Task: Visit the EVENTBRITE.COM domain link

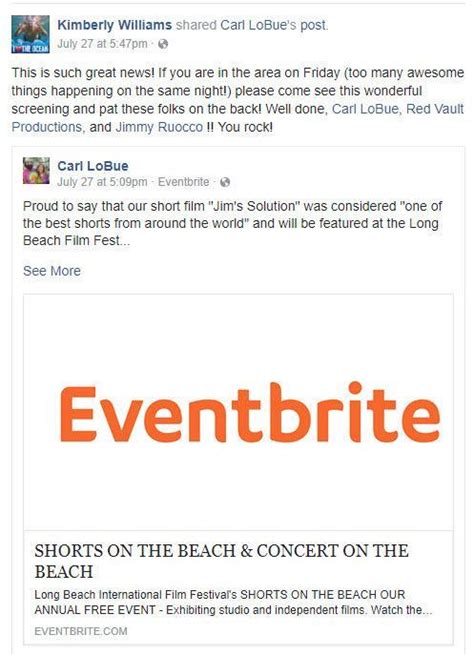Action: 81,631
